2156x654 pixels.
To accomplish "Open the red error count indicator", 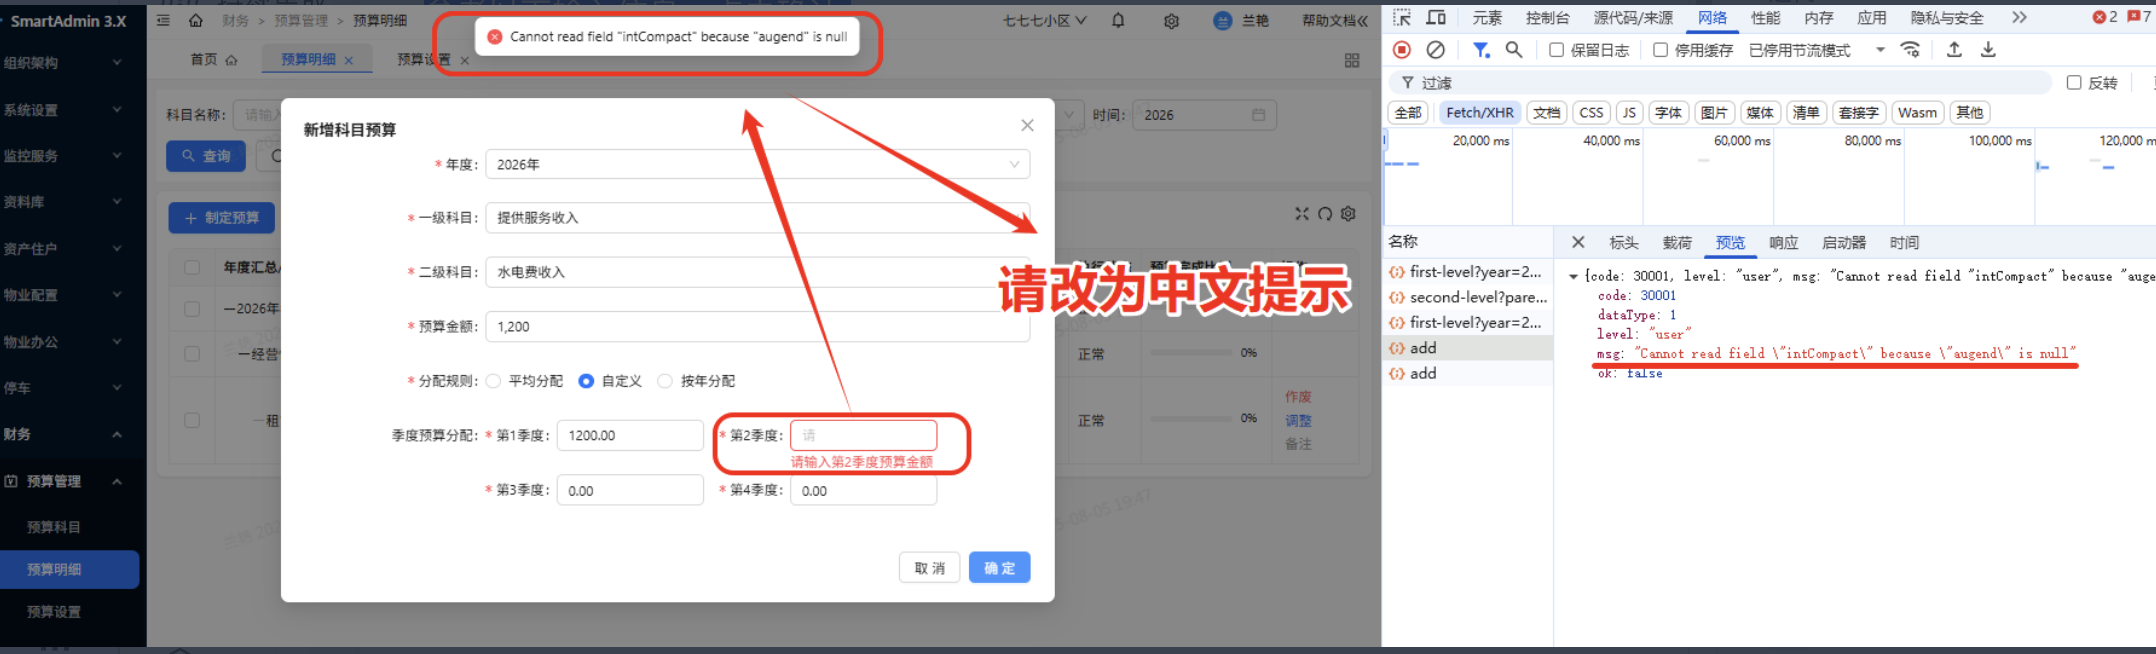I will tap(2105, 17).
